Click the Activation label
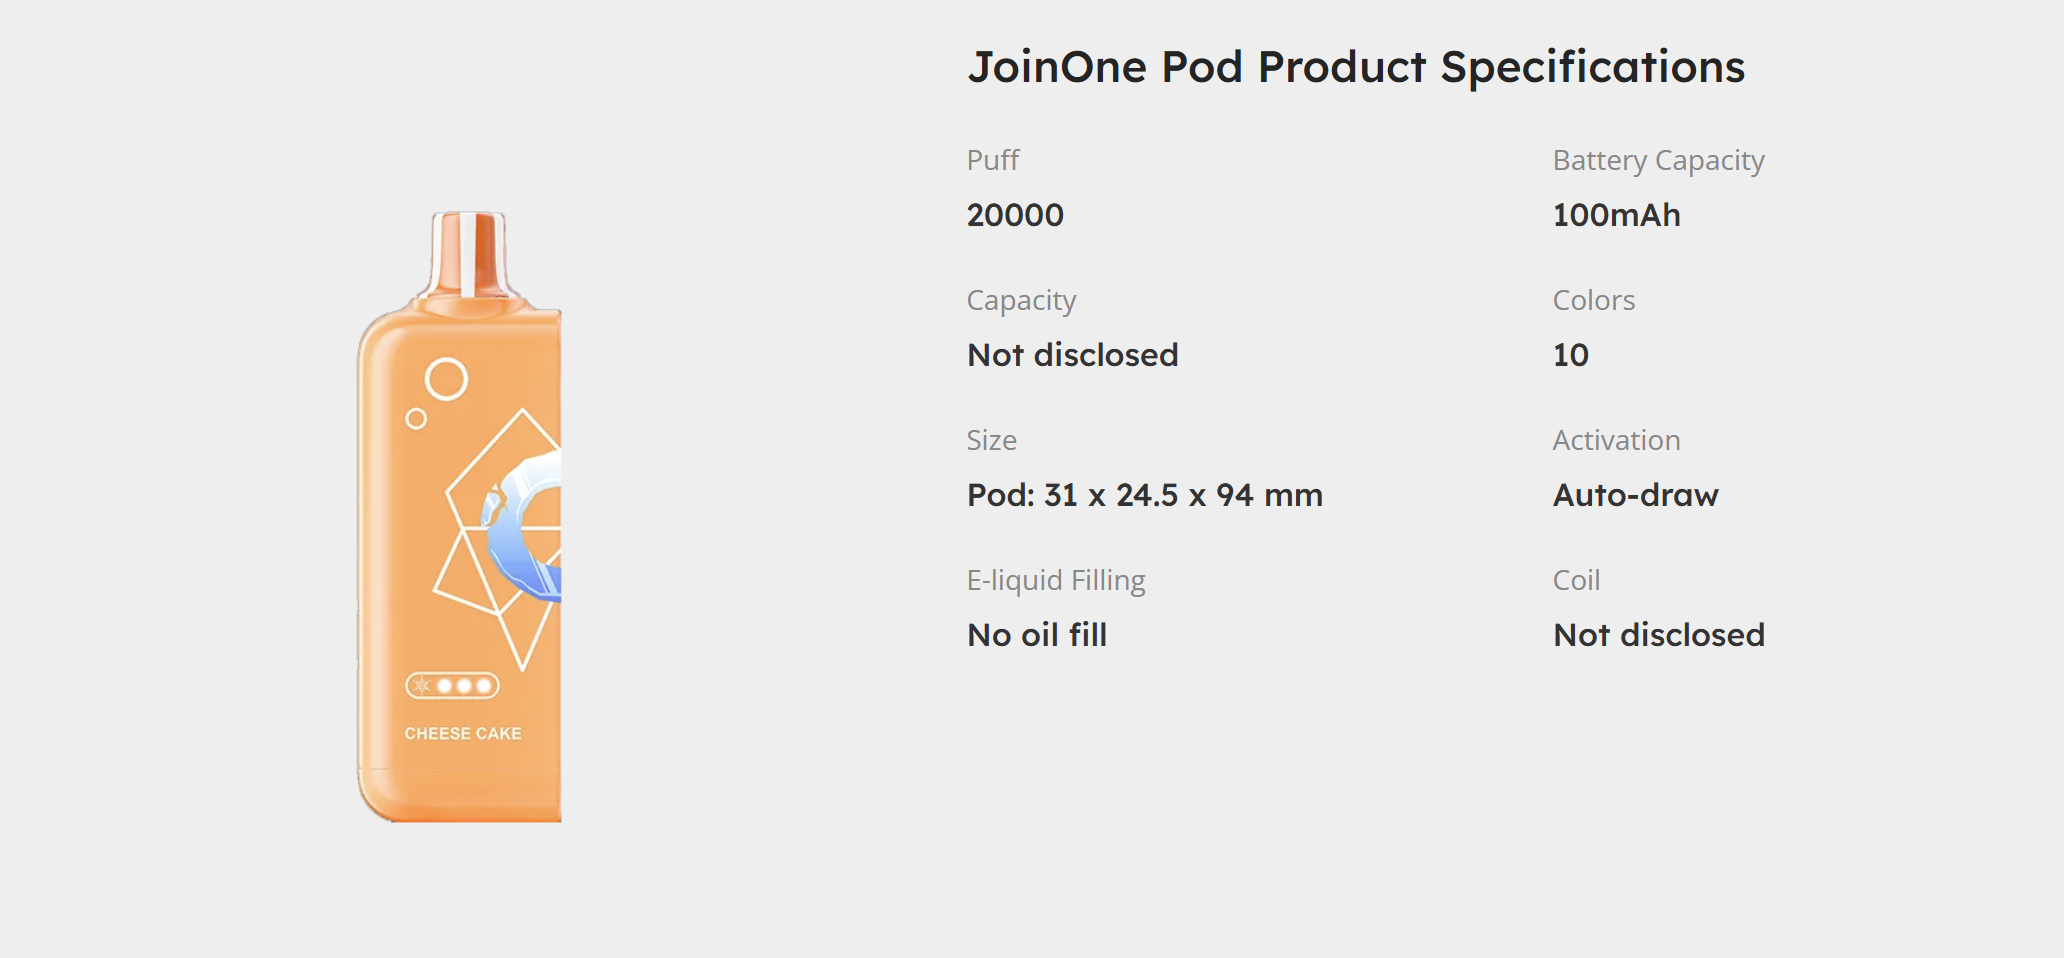 [1615, 440]
